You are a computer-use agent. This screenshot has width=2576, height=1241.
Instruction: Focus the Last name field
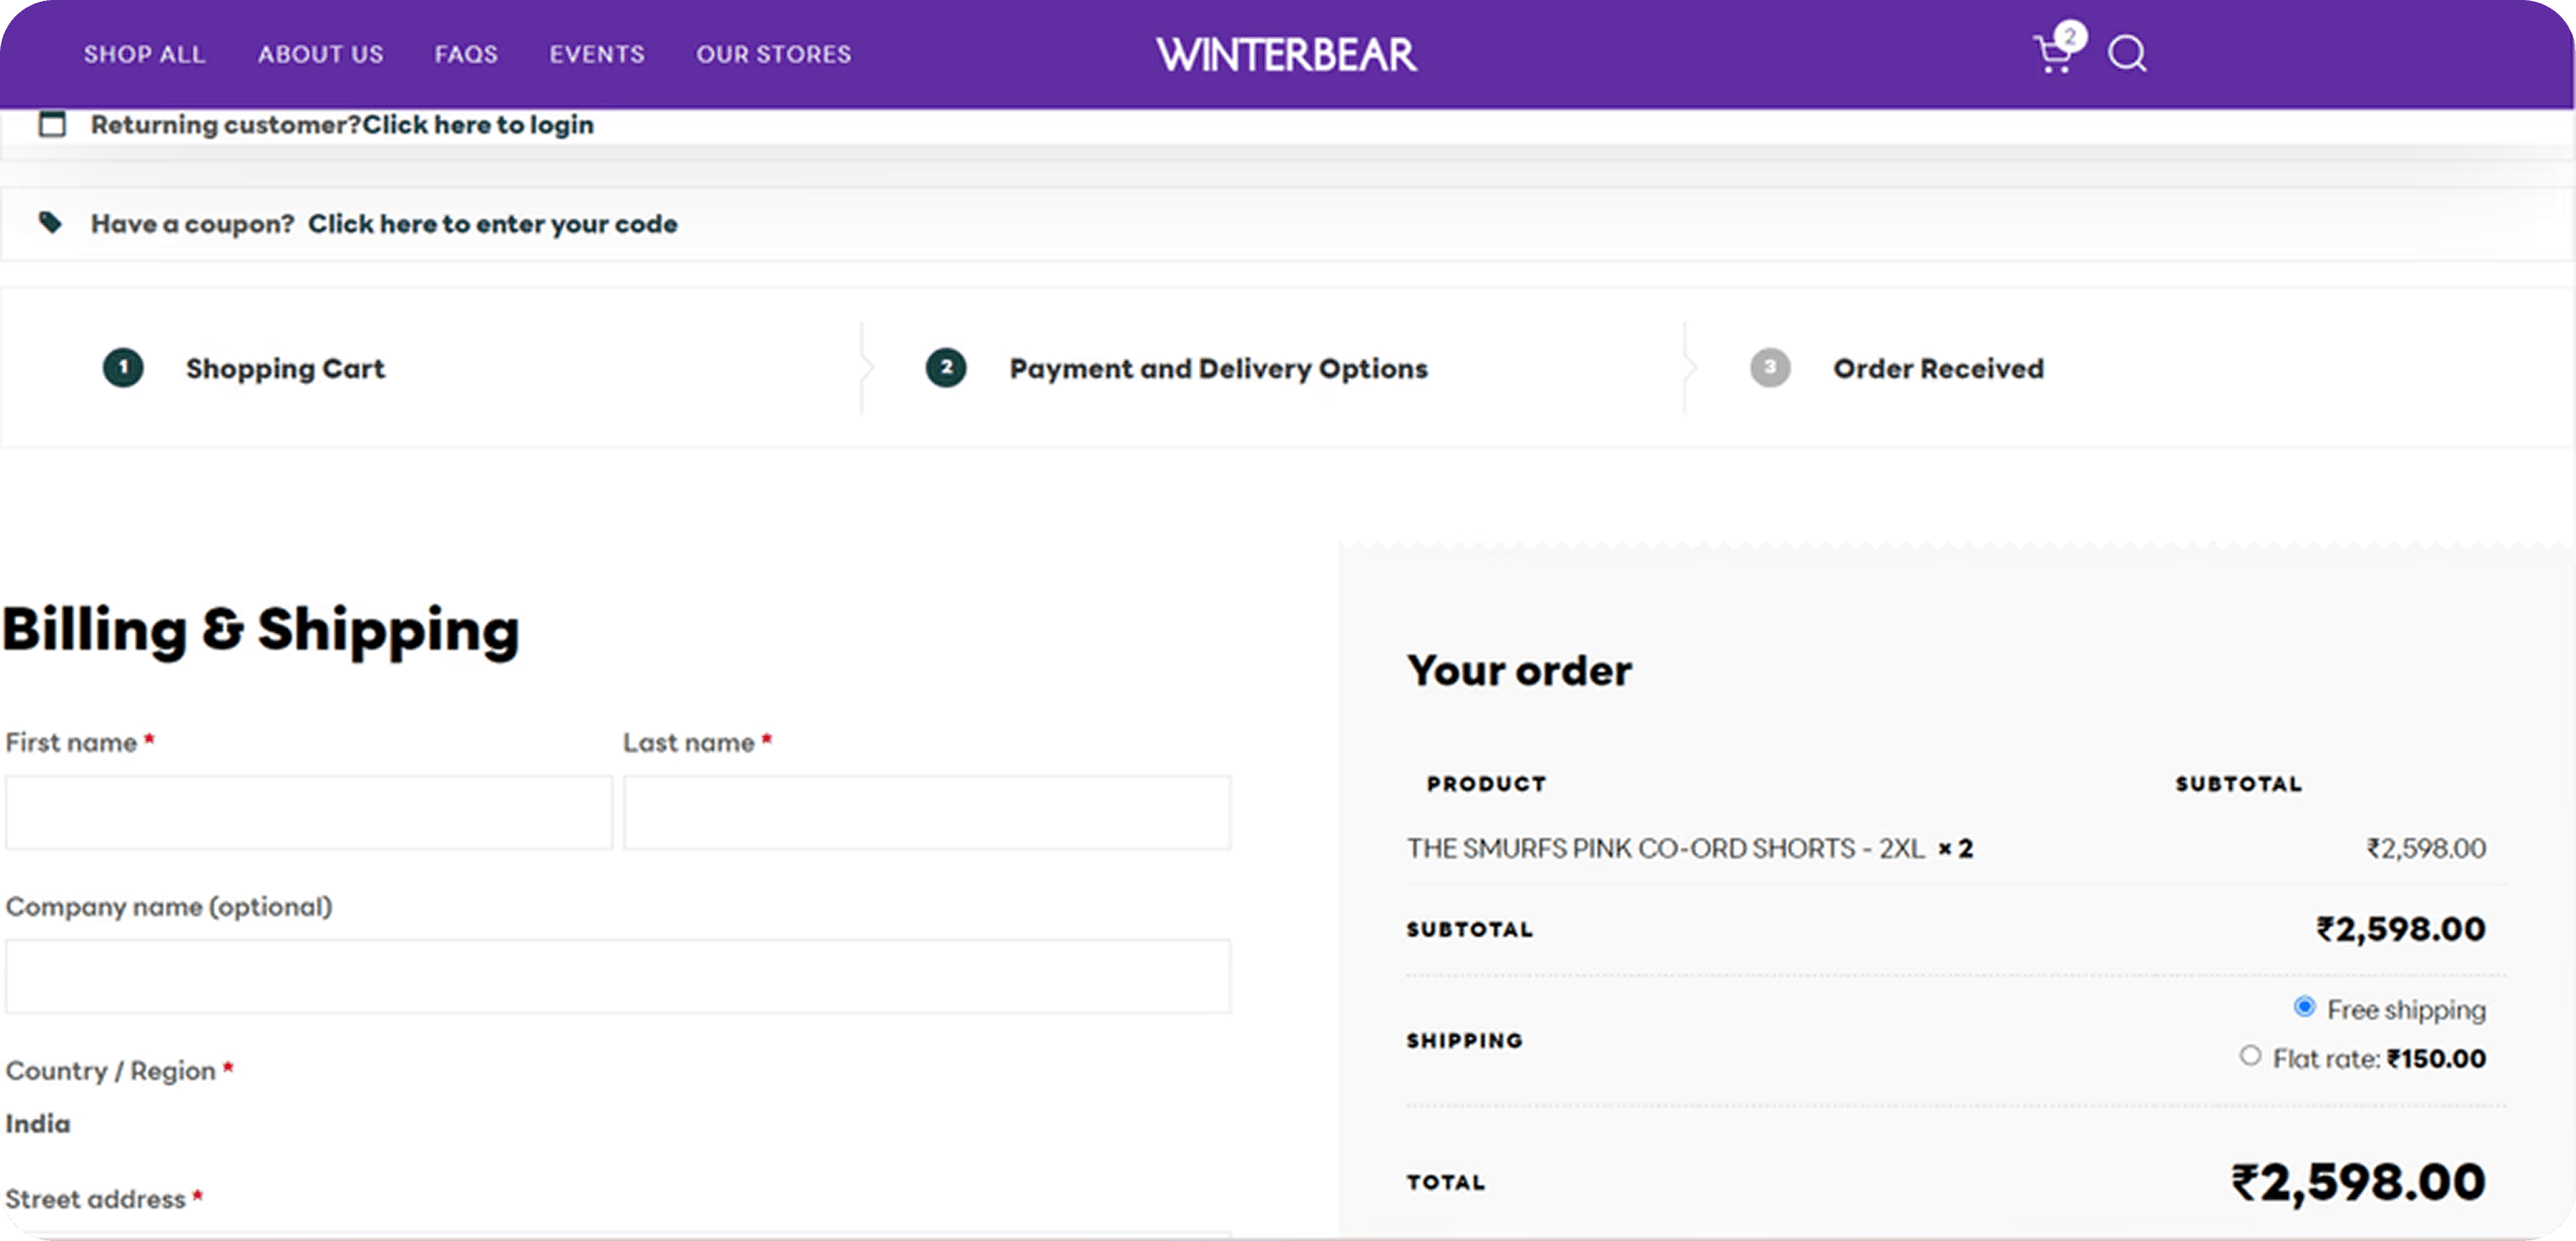(926, 813)
